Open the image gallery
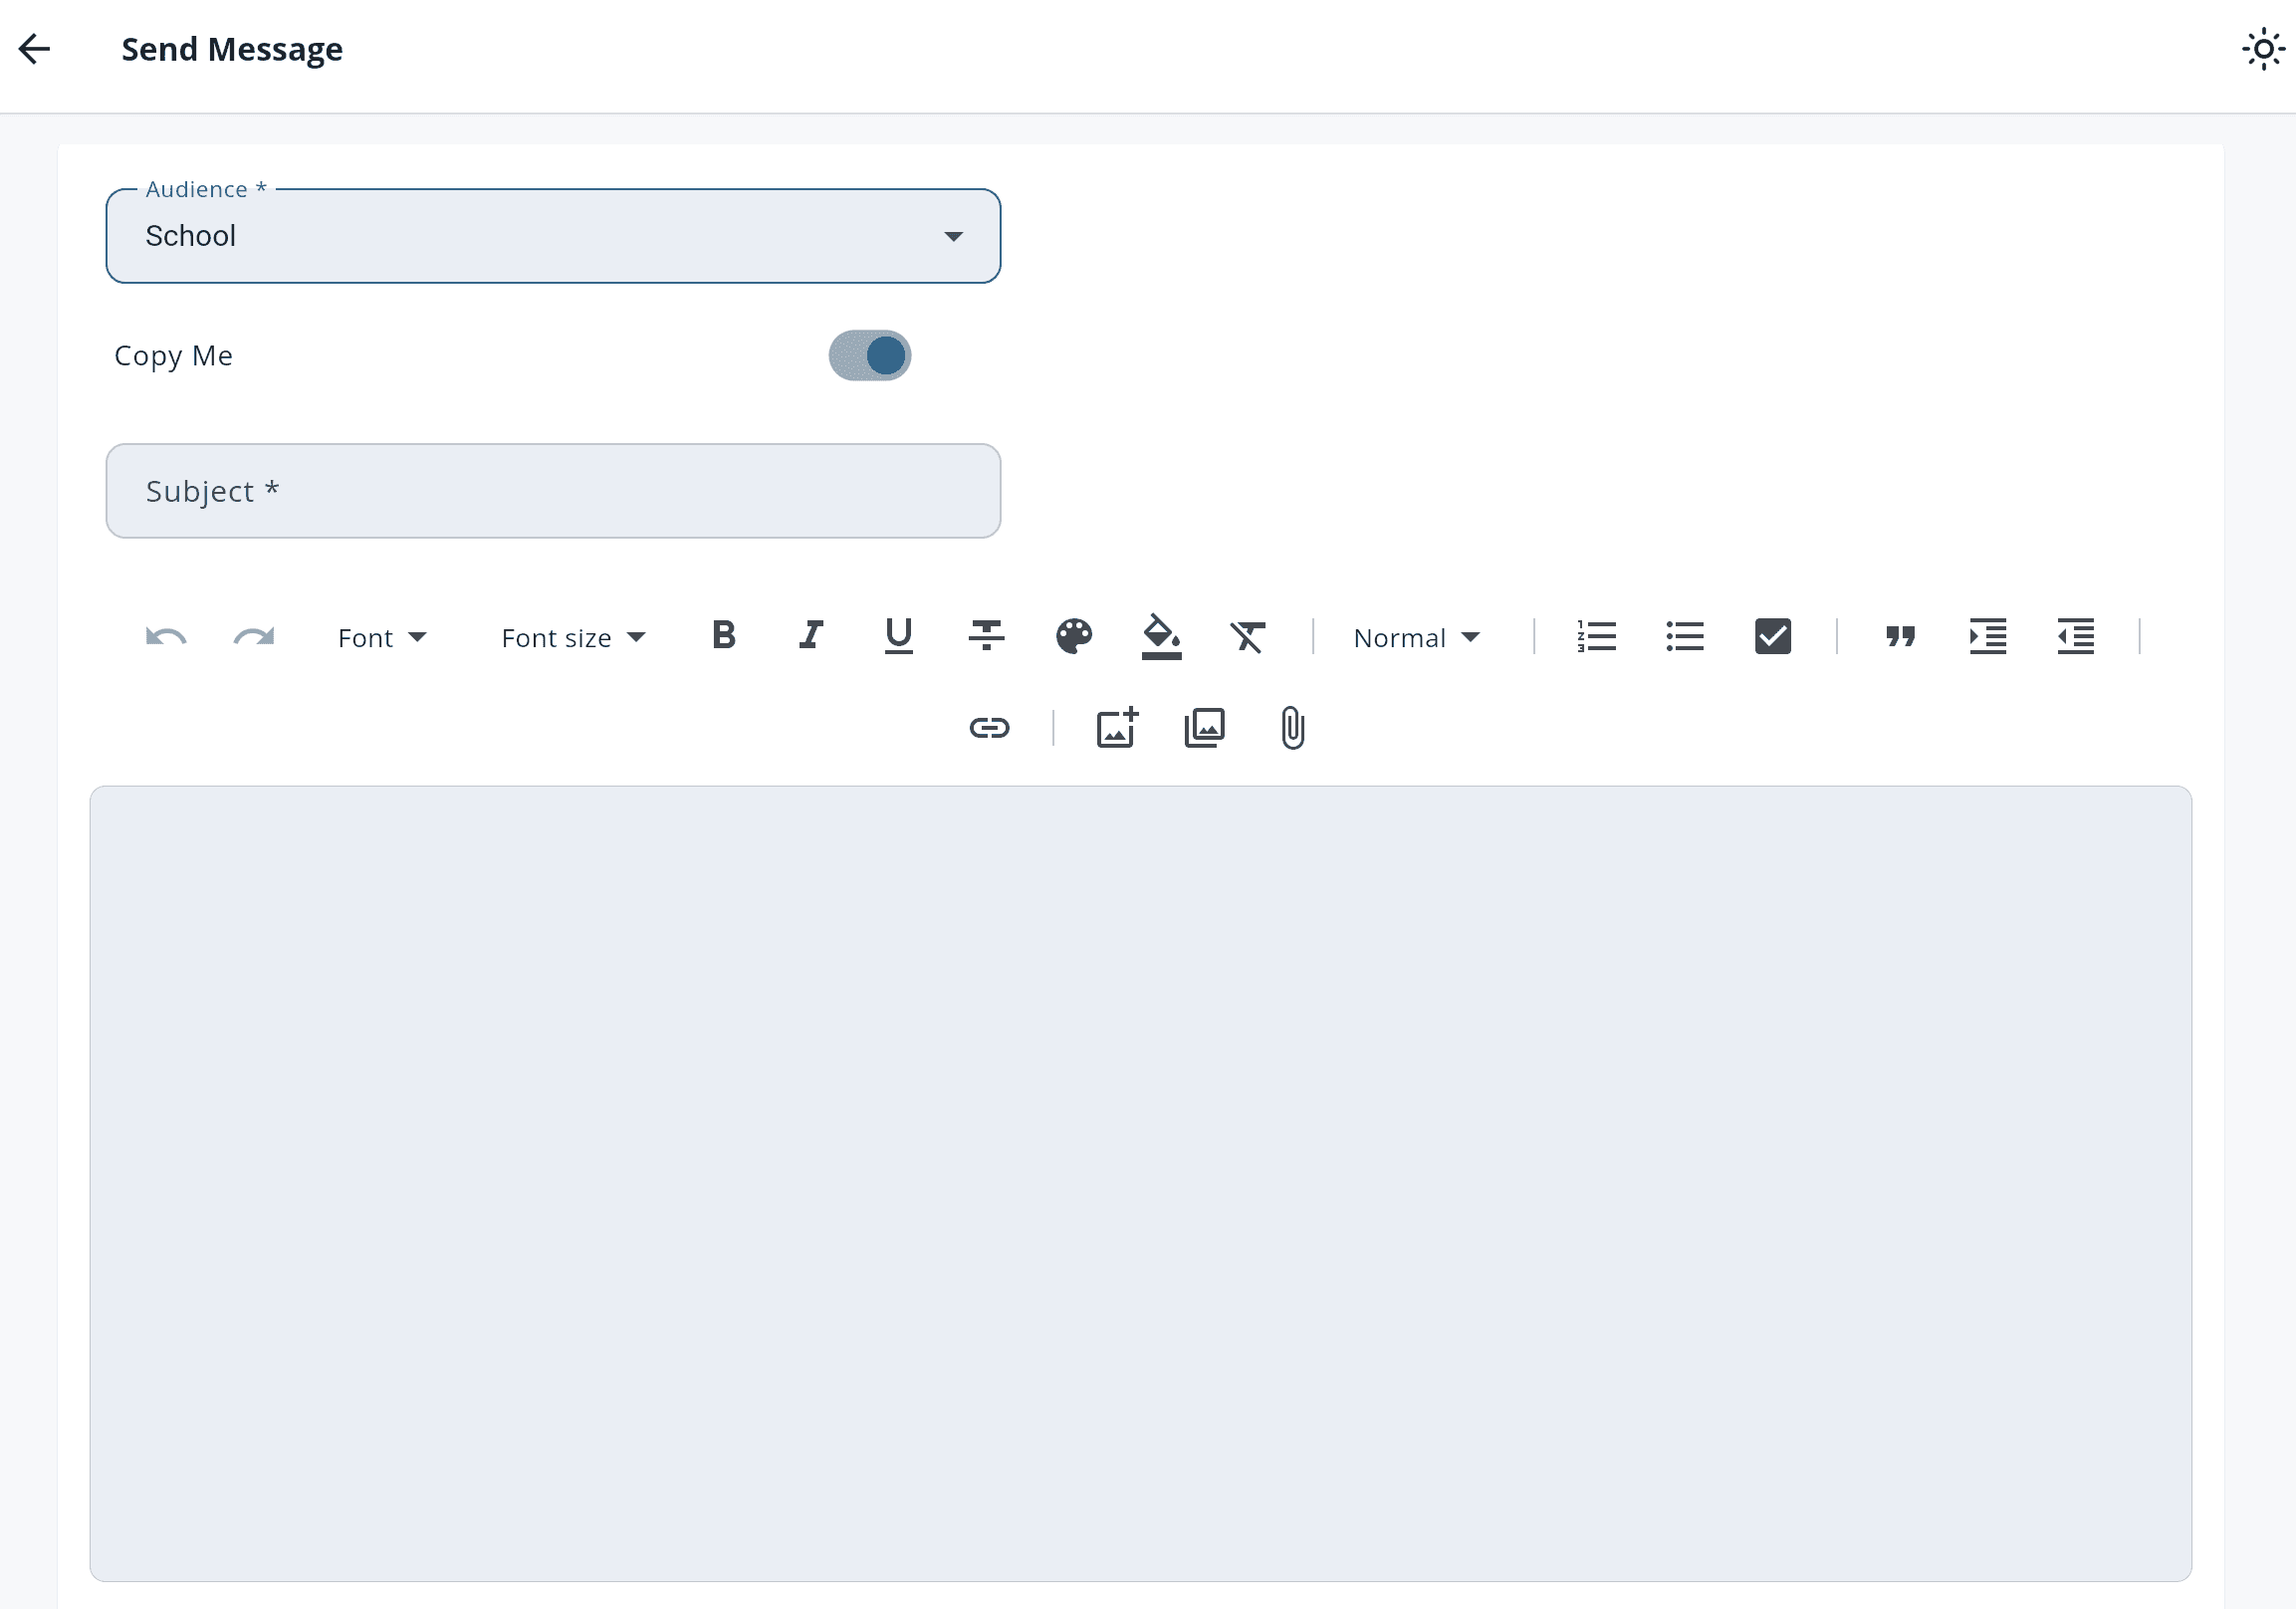The width and height of the screenshot is (2296, 1609). pyautogui.click(x=1205, y=728)
